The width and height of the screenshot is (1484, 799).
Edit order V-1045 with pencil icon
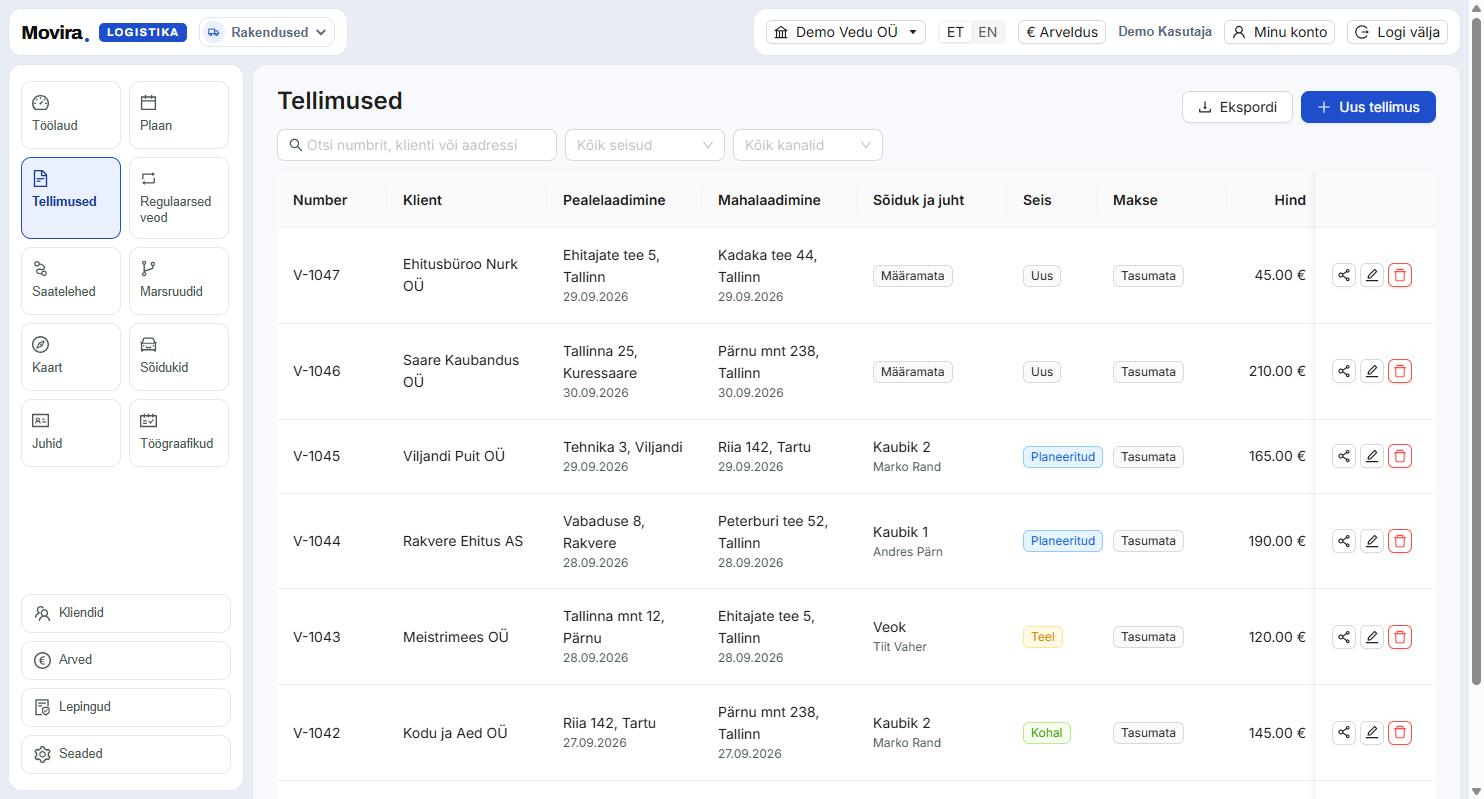pos(1372,456)
